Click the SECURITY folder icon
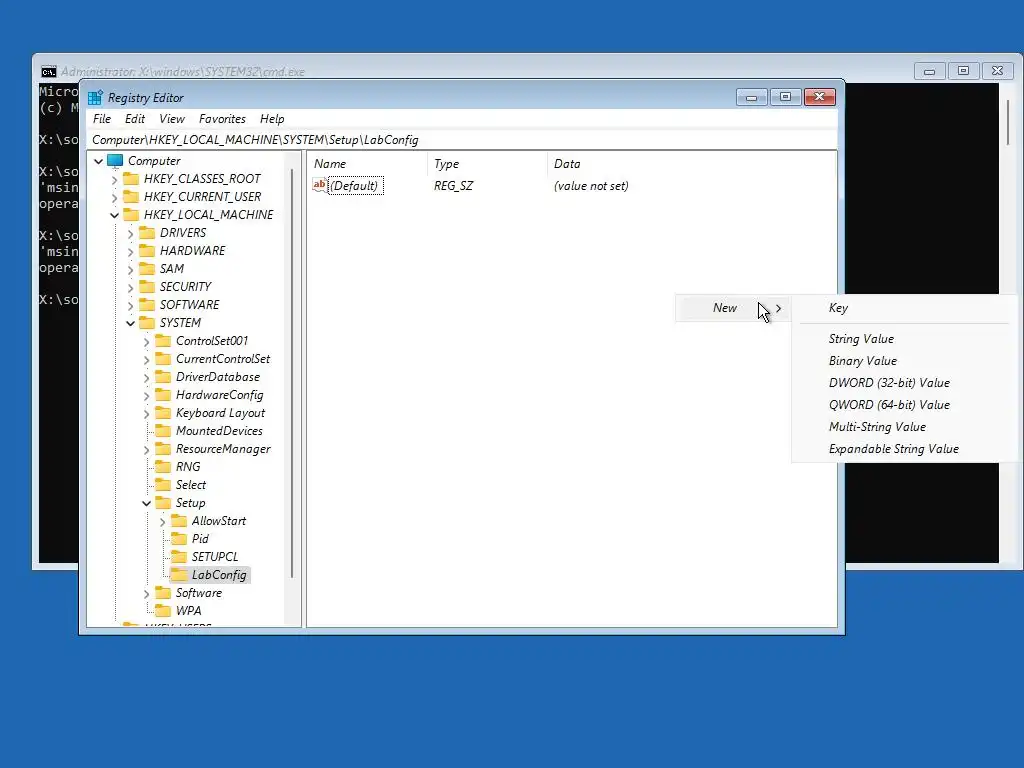Screen dimensions: 1024x768 click(148, 287)
